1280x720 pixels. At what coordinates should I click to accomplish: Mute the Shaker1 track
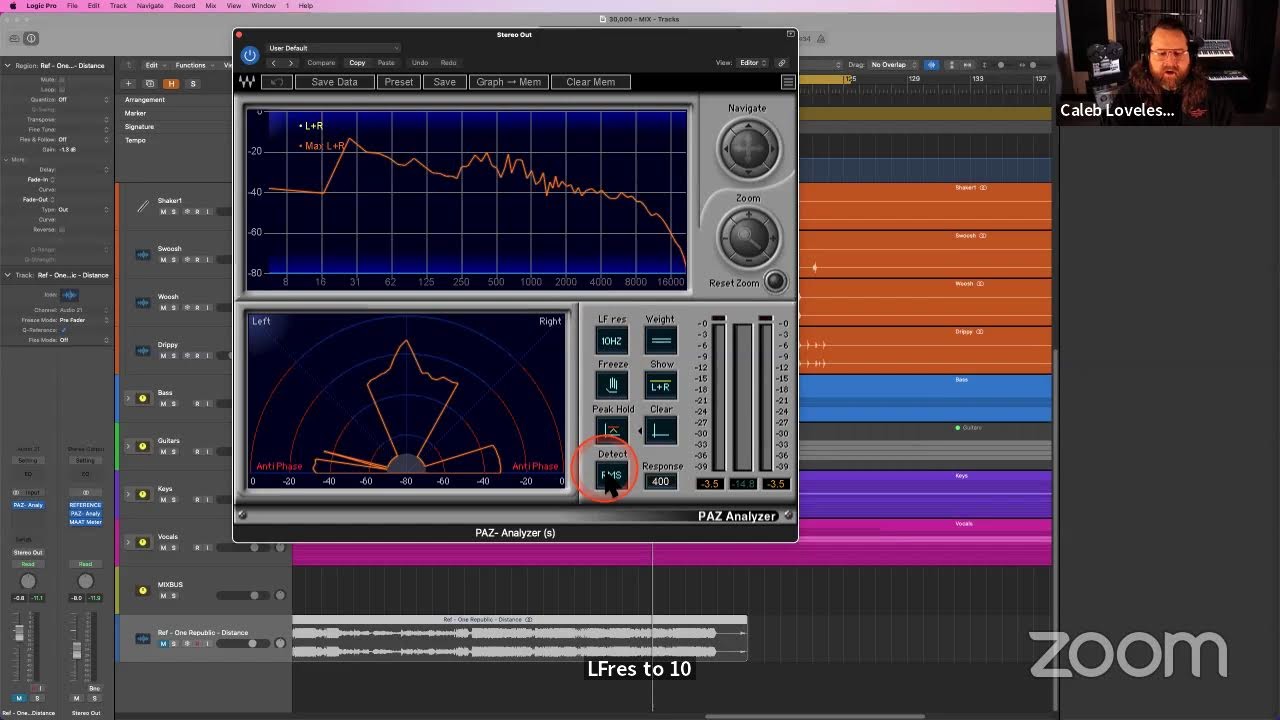[163, 211]
